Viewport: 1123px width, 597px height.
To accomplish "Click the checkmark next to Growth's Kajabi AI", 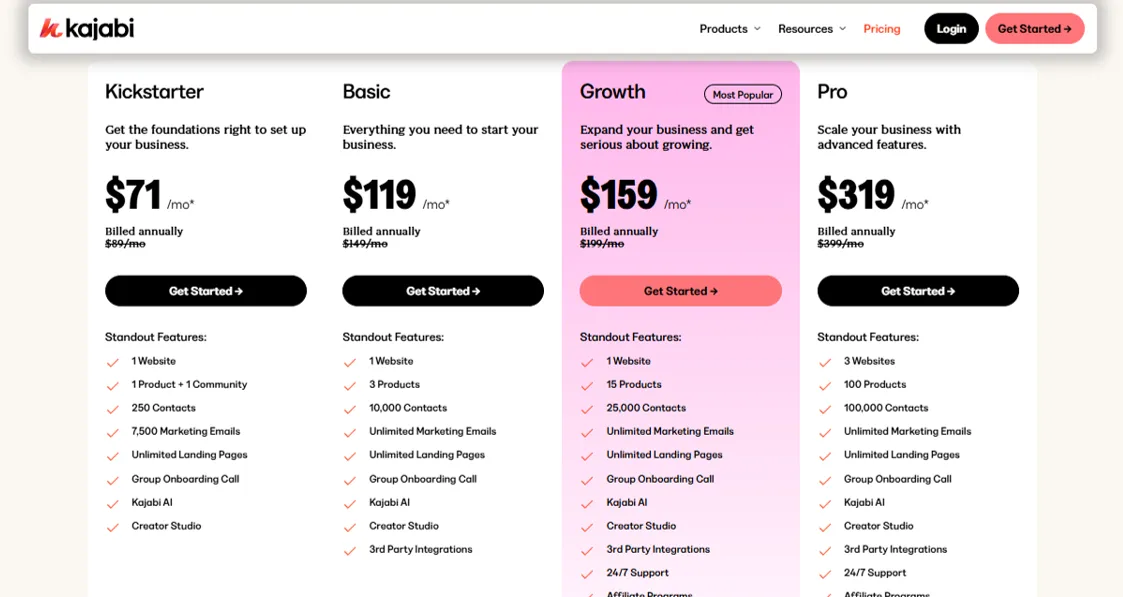I will (587, 504).
